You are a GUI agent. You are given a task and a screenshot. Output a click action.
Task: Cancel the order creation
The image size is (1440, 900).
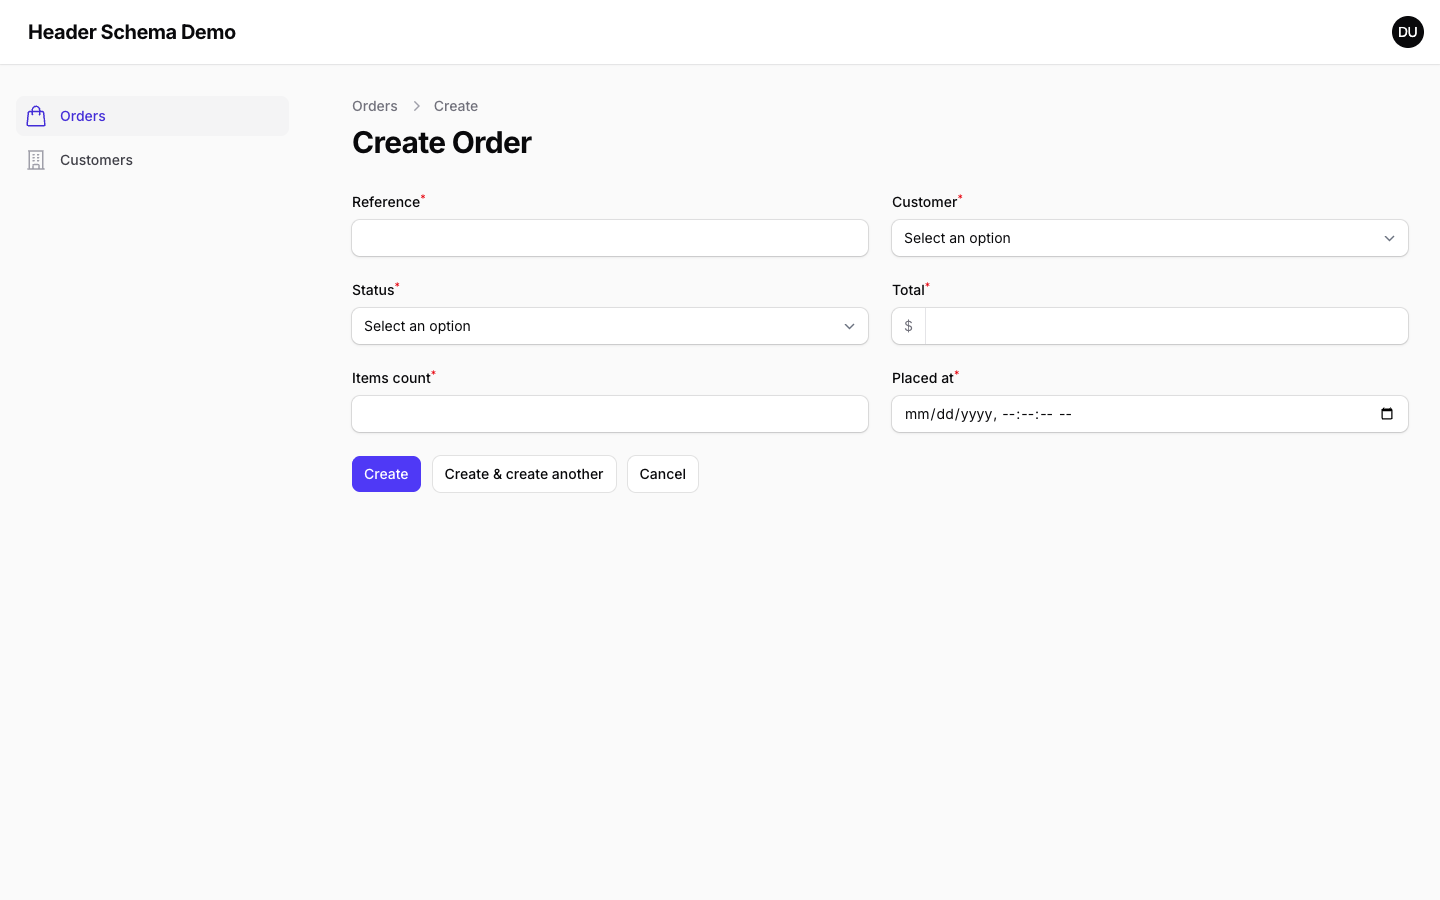[x=662, y=474]
